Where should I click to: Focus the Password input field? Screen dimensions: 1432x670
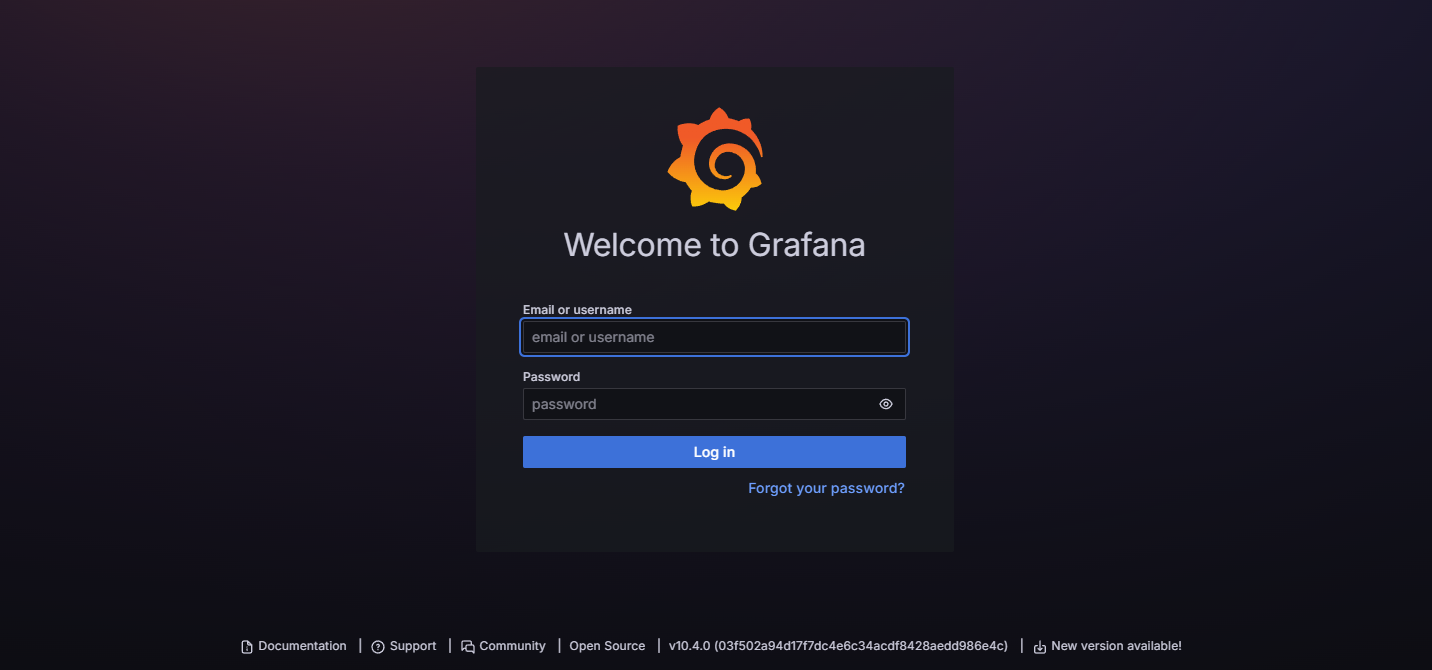[714, 404]
